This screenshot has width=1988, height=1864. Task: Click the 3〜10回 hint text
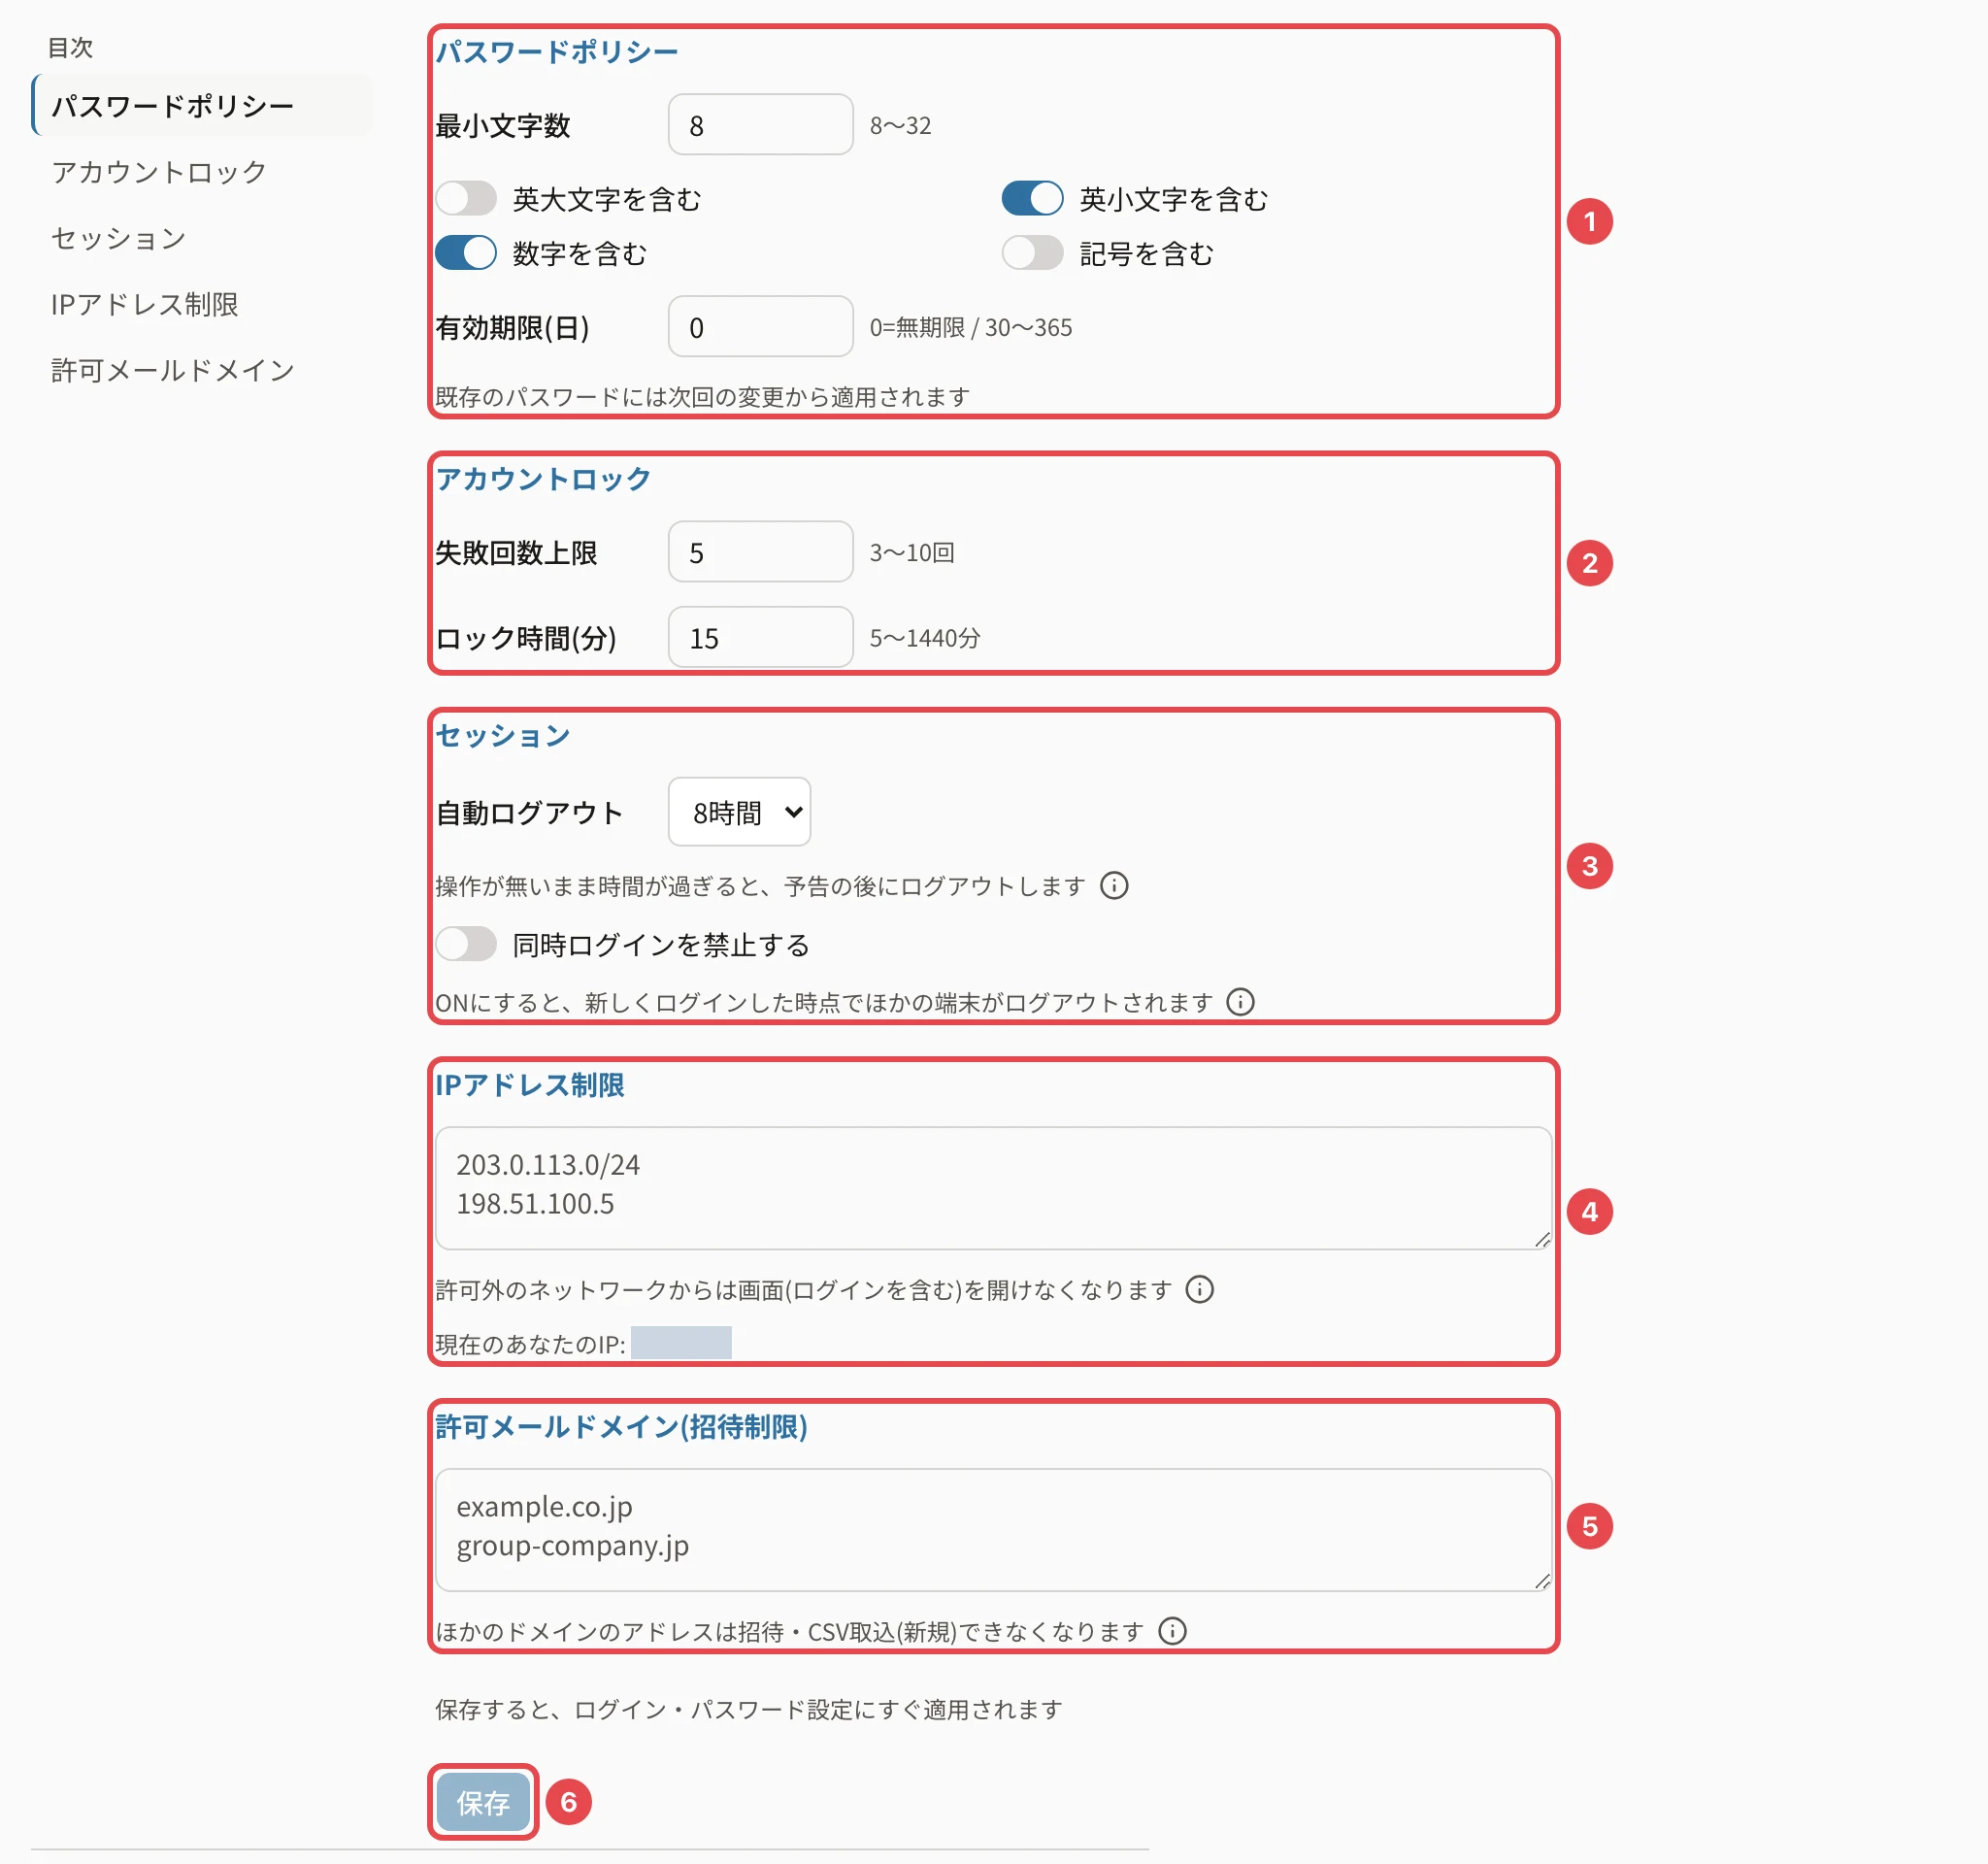click(x=912, y=552)
